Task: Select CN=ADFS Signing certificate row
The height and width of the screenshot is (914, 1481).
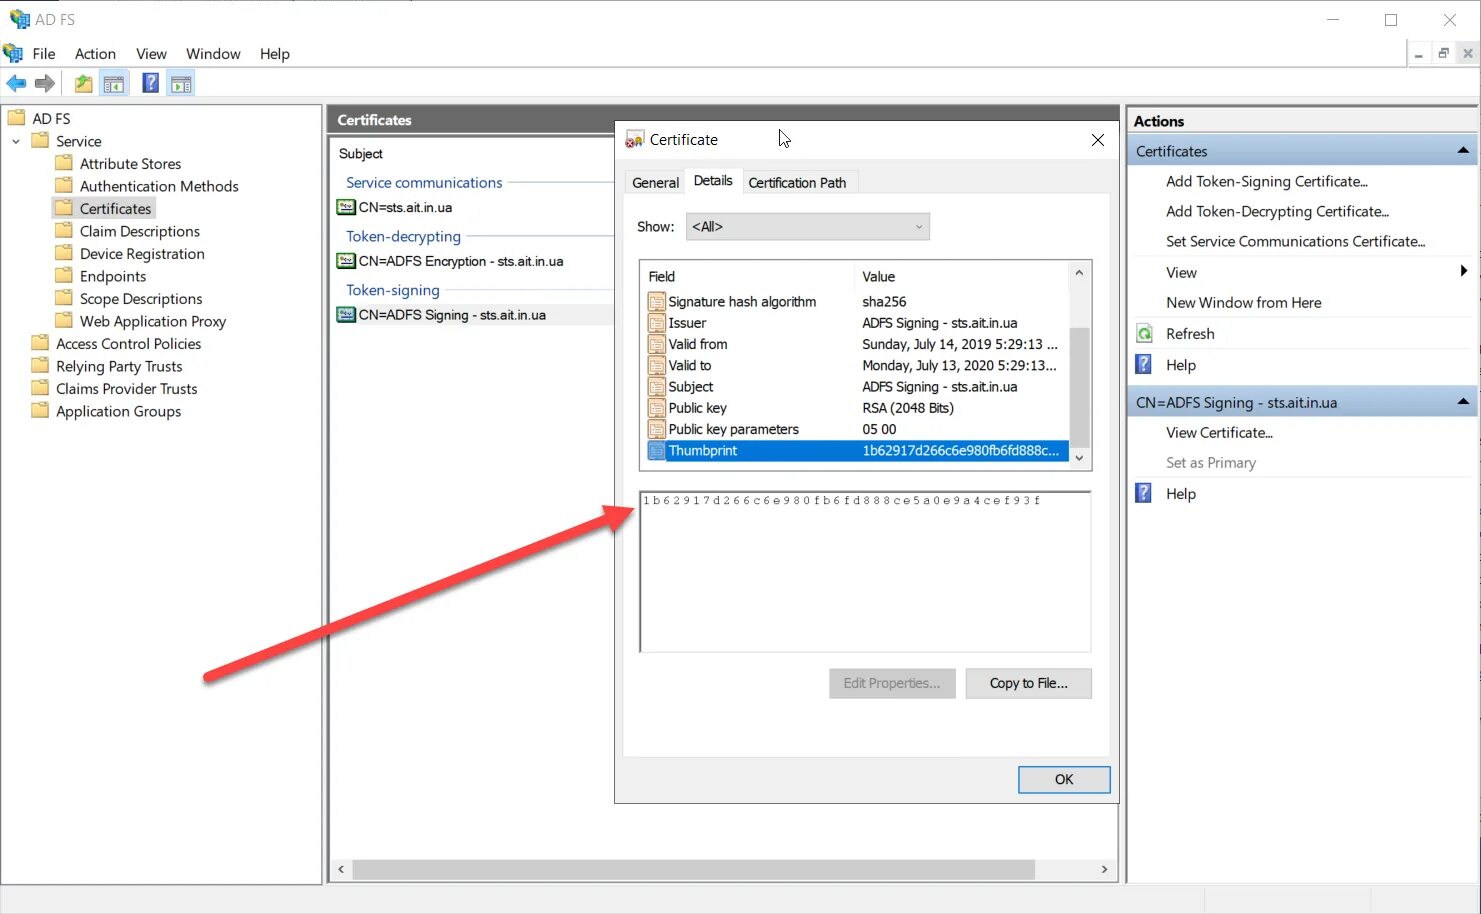Action: pos(452,315)
